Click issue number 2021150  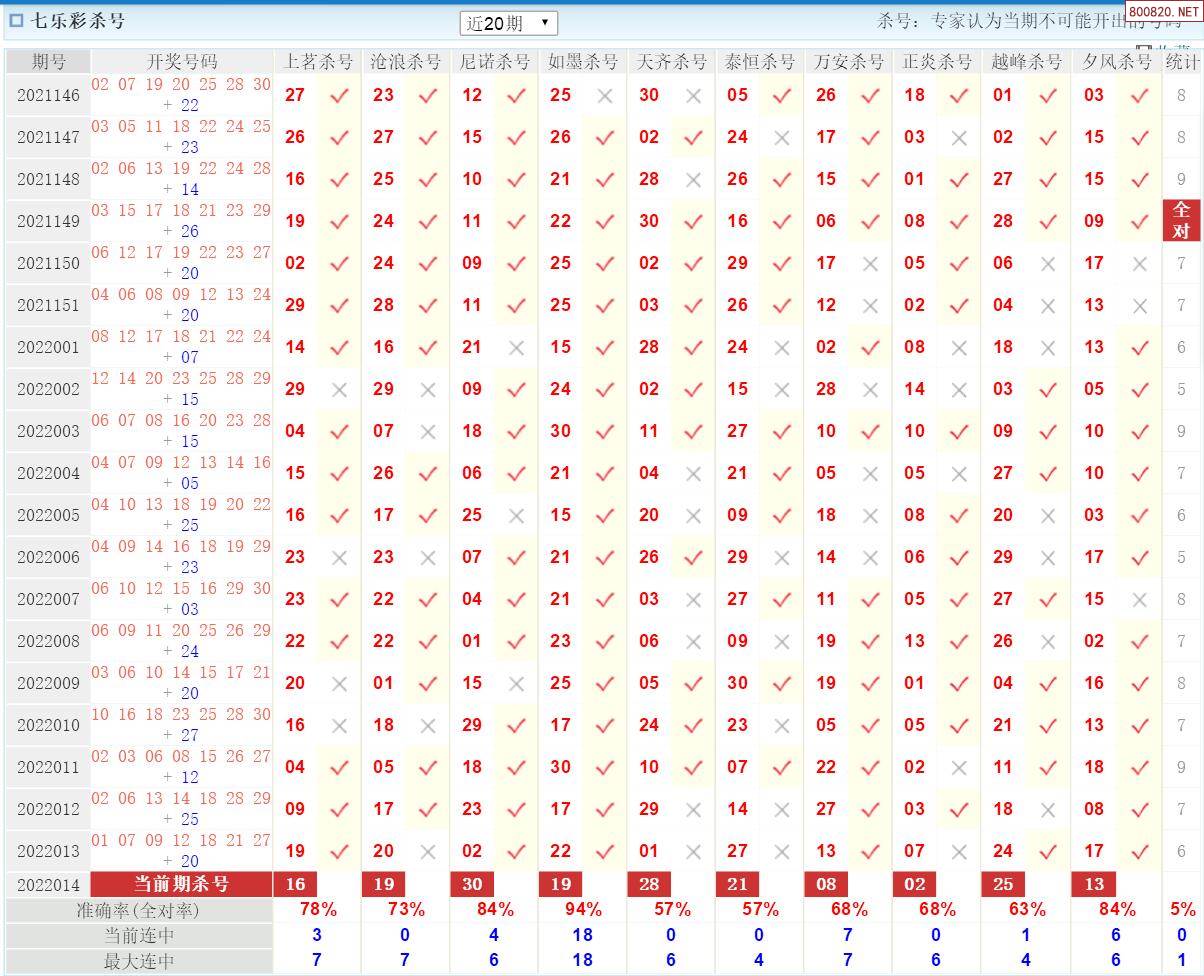(48, 264)
